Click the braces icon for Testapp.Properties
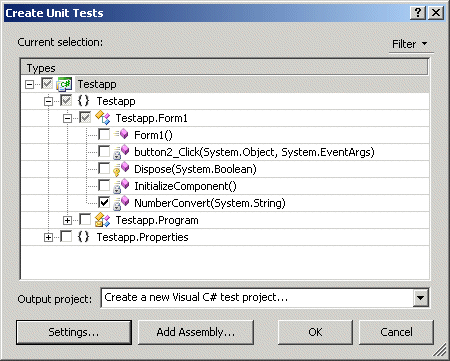The image size is (450, 361). click(83, 237)
